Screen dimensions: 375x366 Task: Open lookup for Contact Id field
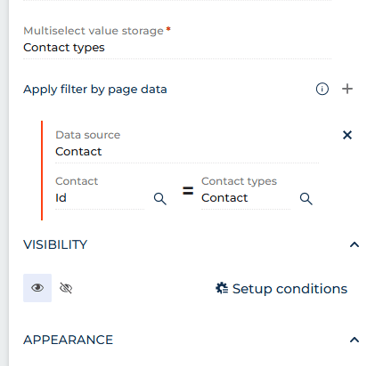tap(160, 199)
